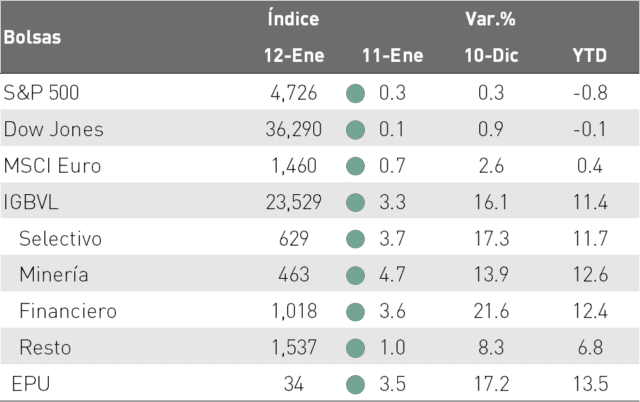Select the green dot in Selectivo row
The image size is (640, 402).
coord(355,239)
